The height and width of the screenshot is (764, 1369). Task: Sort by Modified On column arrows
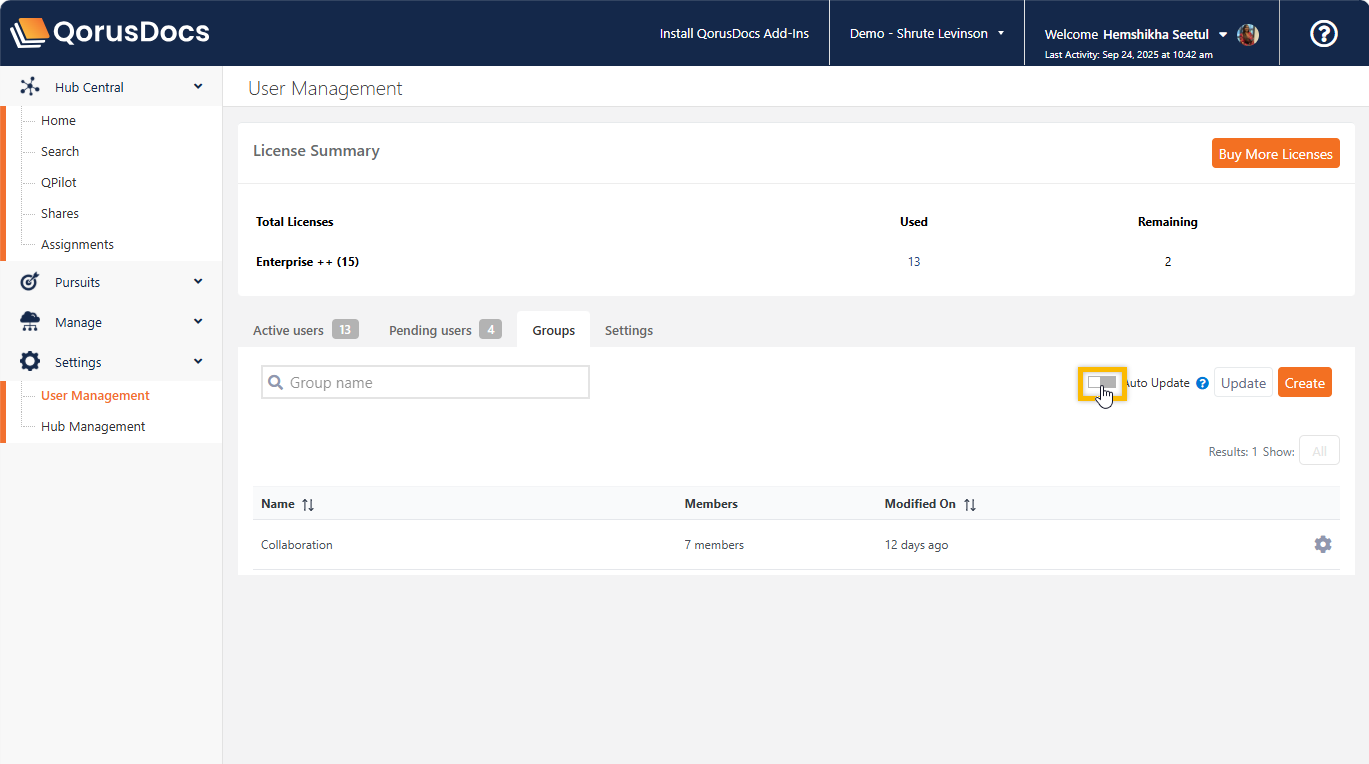coord(969,505)
